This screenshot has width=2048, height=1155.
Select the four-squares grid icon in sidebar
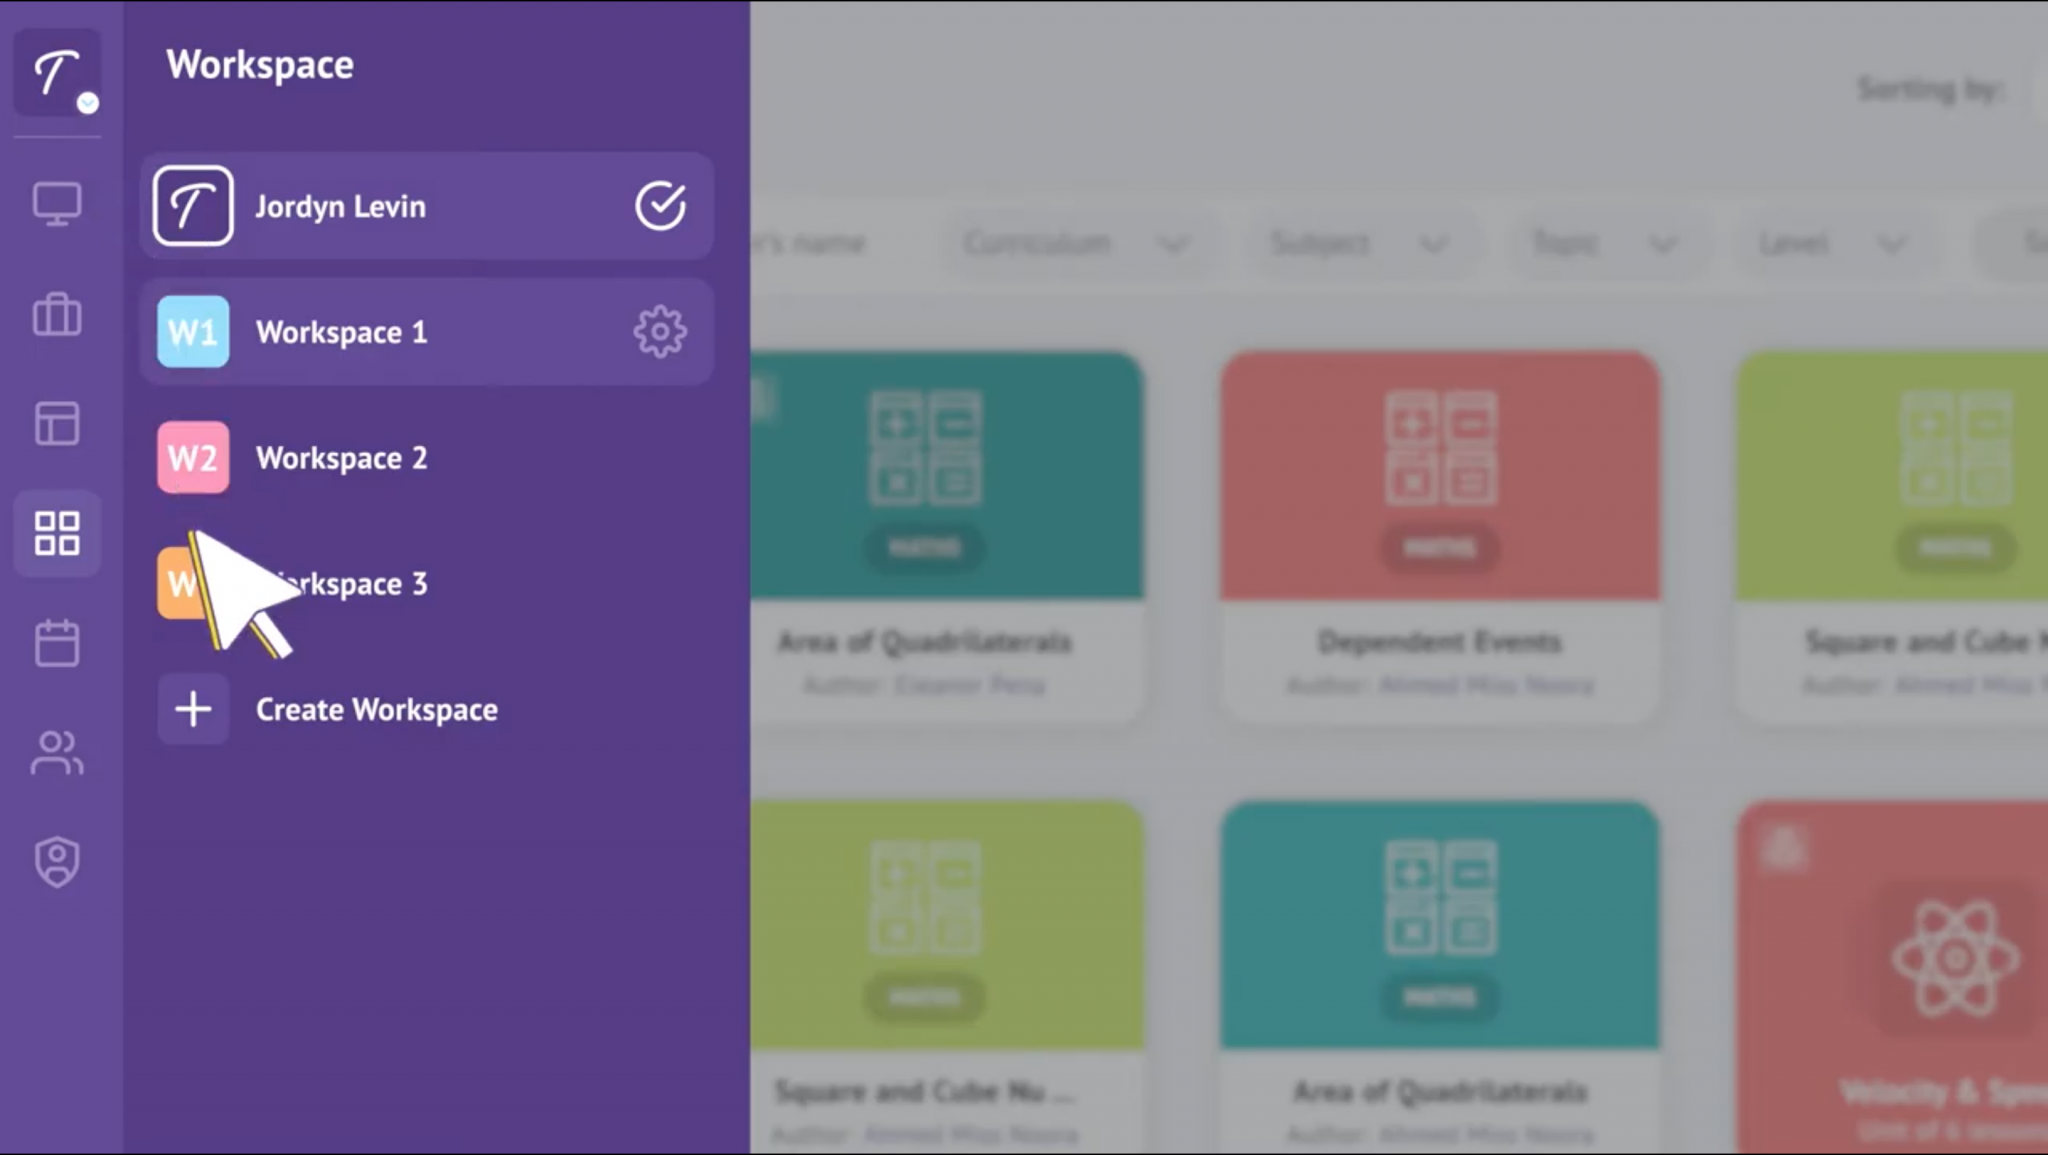[x=57, y=533]
